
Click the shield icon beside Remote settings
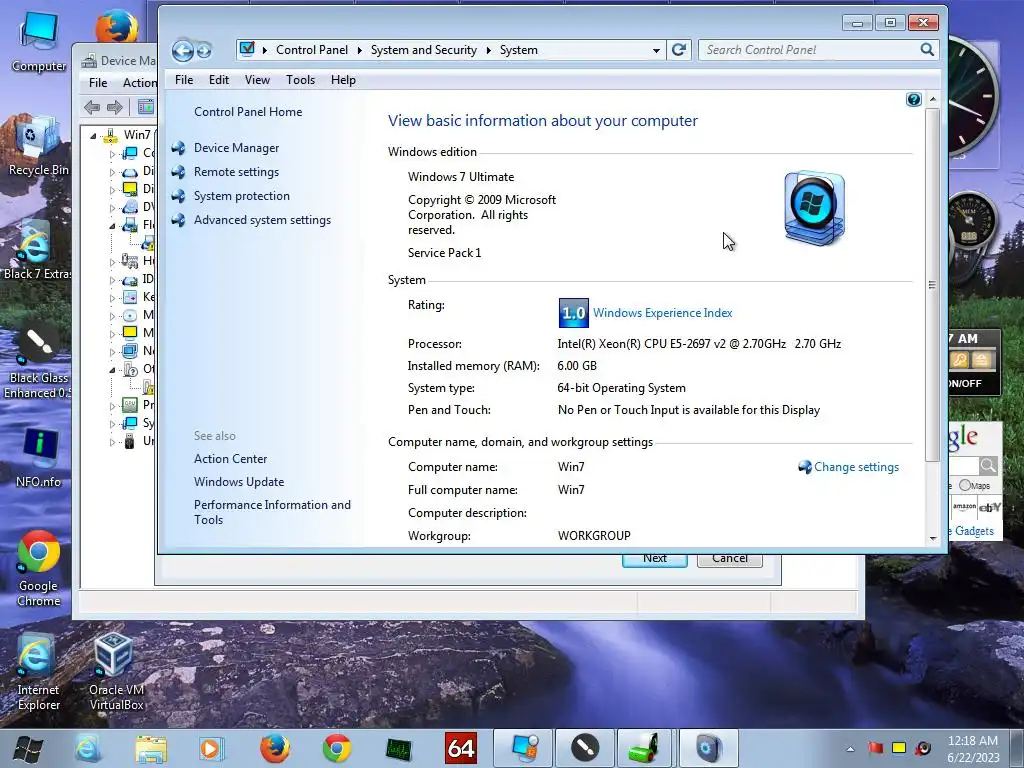178,172
